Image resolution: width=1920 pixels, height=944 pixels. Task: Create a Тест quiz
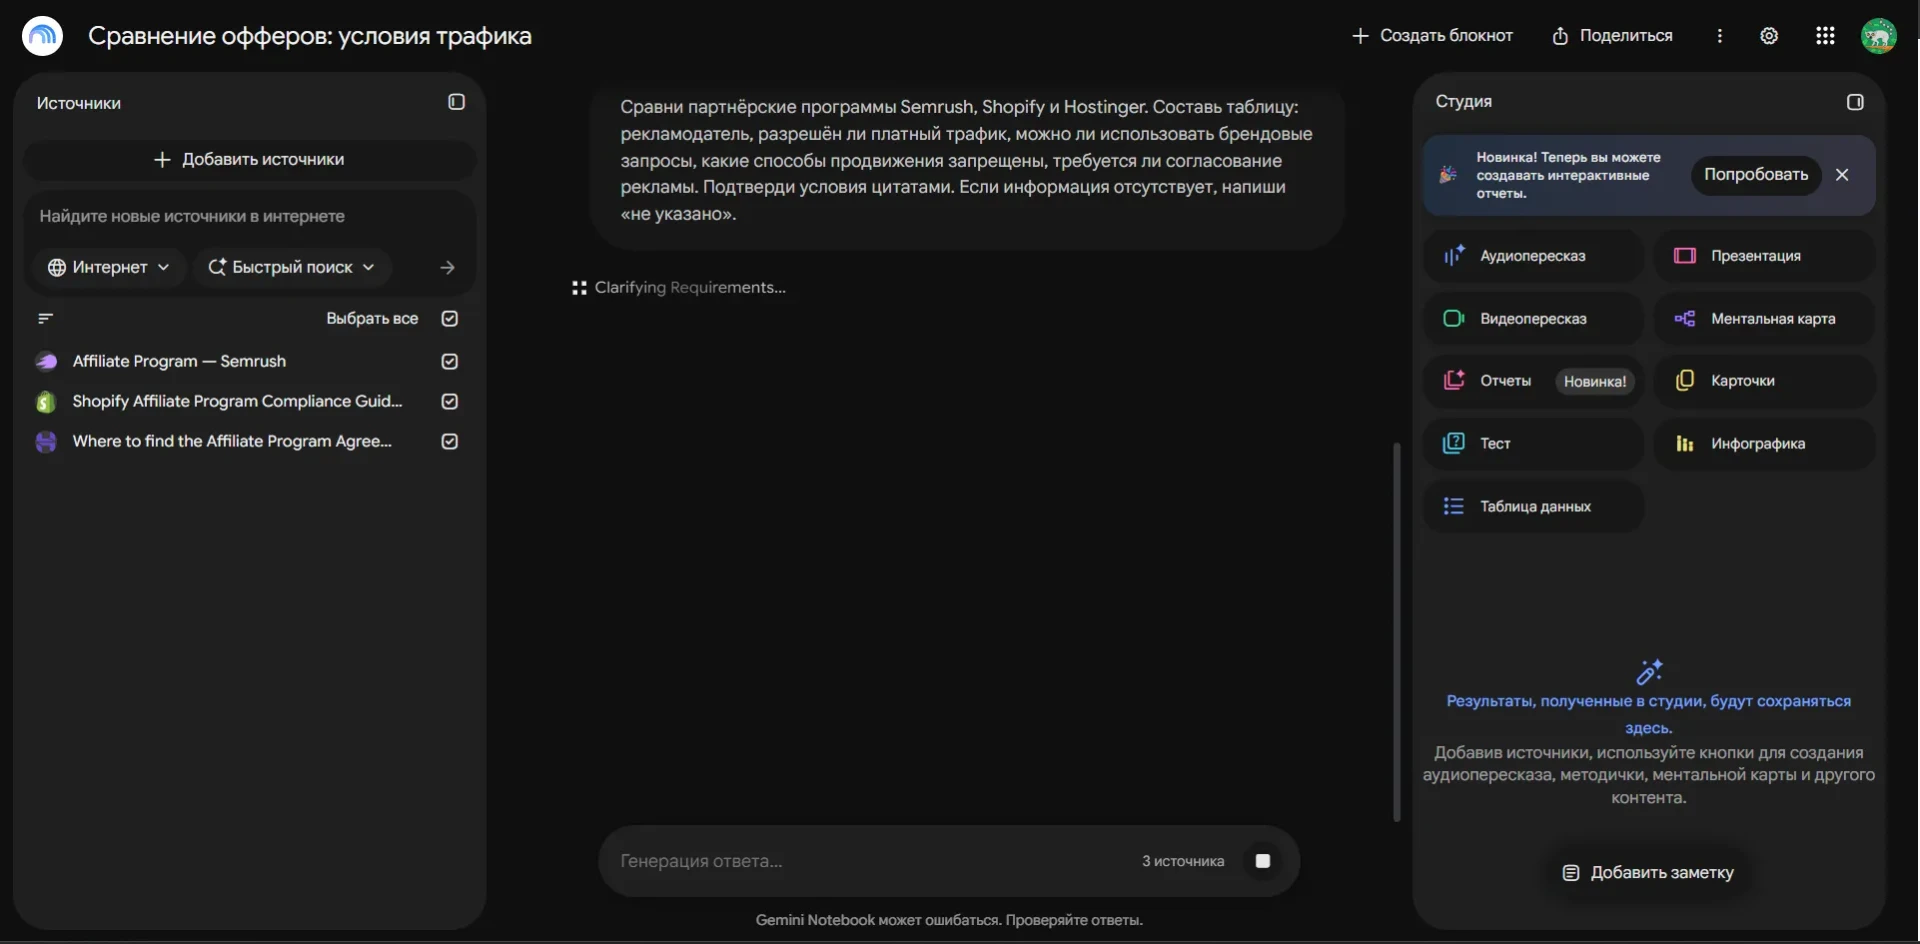[1533, 444]
